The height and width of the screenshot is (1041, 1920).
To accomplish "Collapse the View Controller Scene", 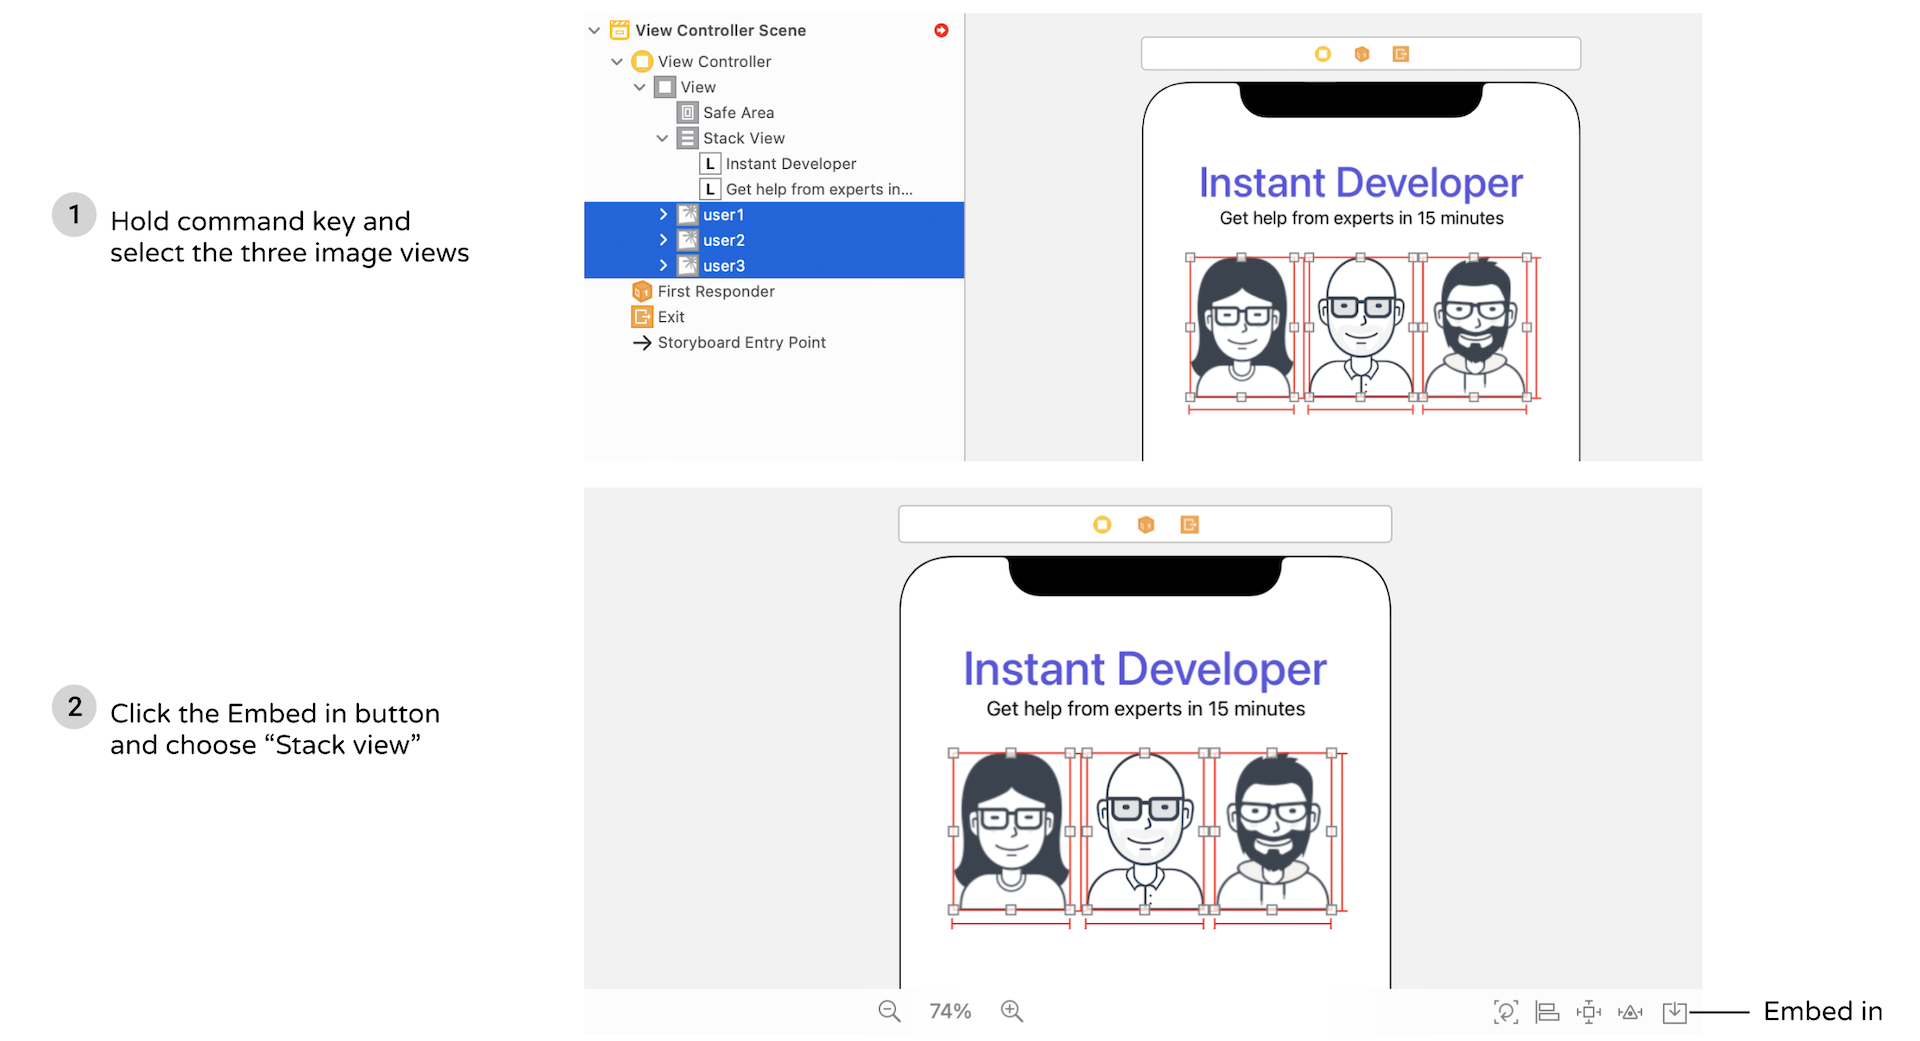I will (x=594, y=30).
